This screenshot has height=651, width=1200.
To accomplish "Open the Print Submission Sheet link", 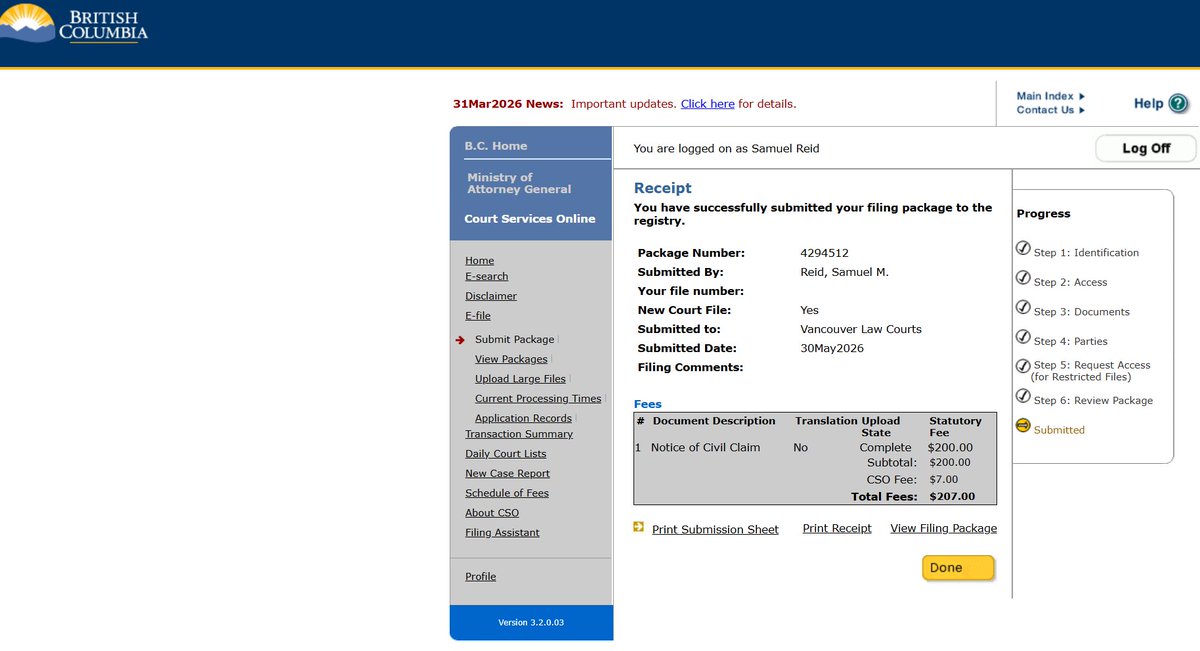I will click(715, 529).
